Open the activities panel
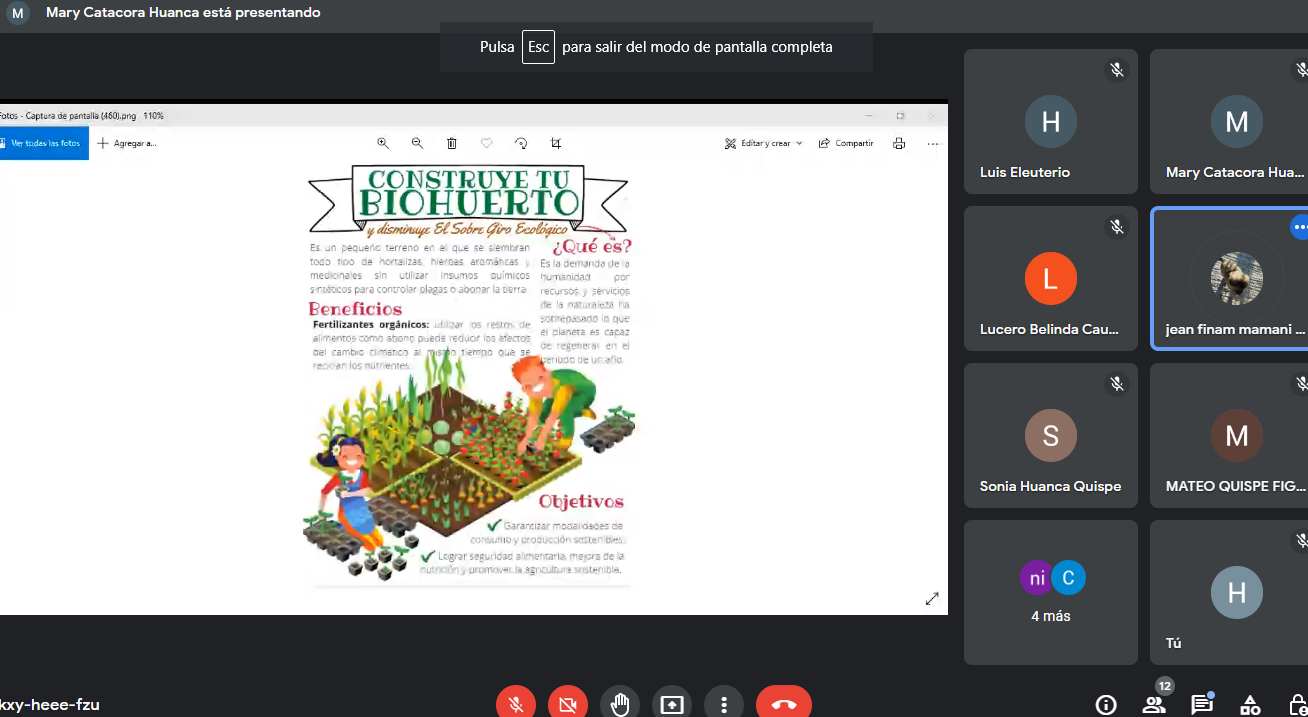The height and width of the screenshot is (717, 1308). (1250, 704)
